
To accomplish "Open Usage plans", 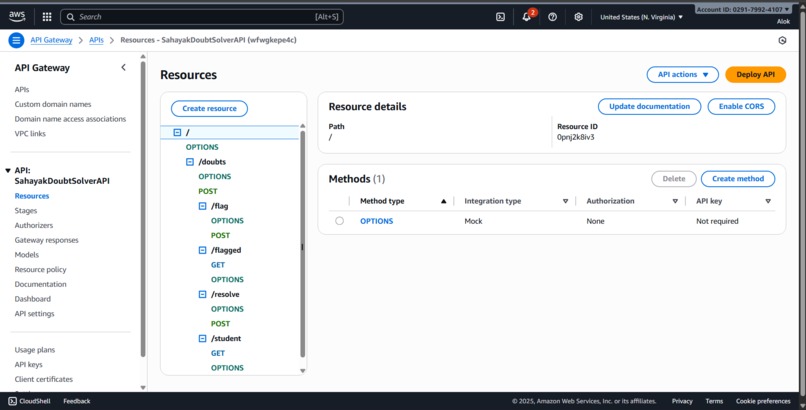I will pos(35,350).
